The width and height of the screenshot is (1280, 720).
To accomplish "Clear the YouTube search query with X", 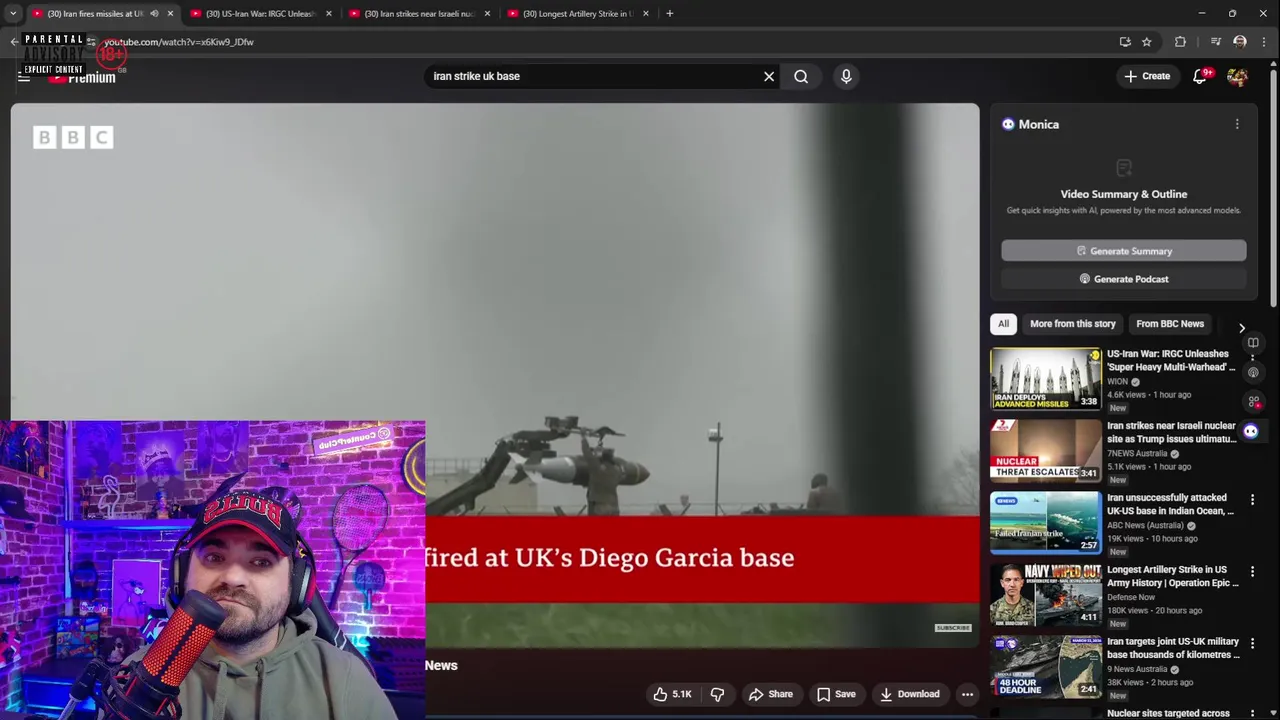I will [769, 76].
